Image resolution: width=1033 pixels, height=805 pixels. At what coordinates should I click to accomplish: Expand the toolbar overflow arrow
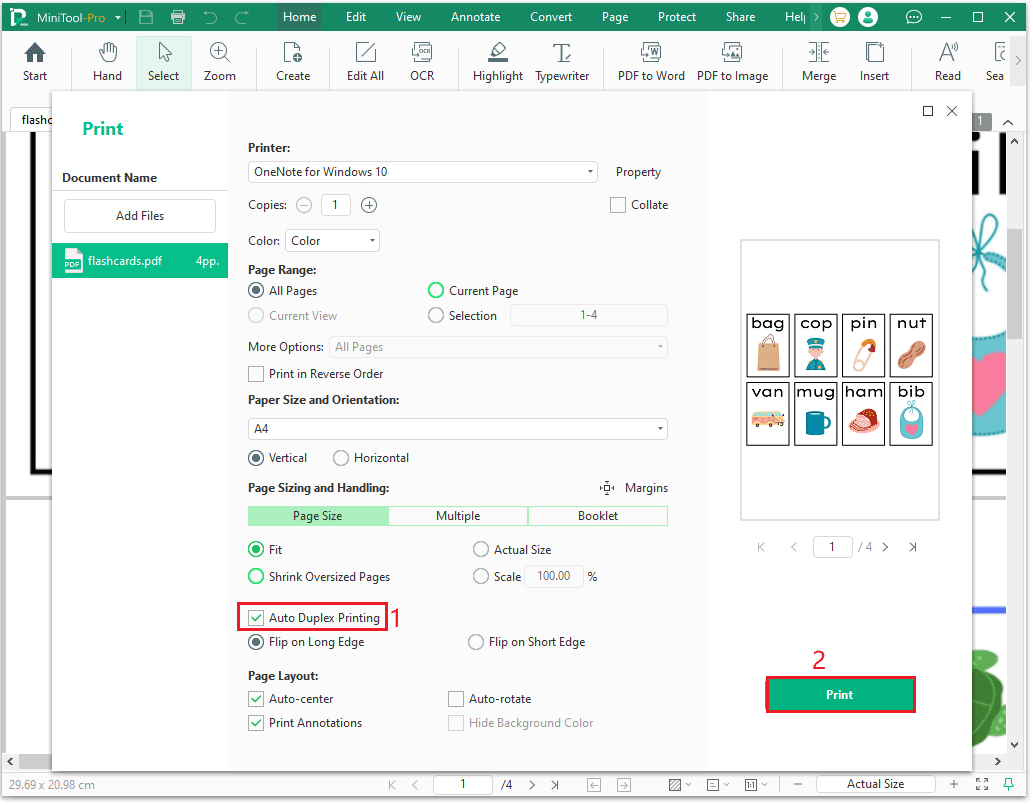coord(1019,61)
